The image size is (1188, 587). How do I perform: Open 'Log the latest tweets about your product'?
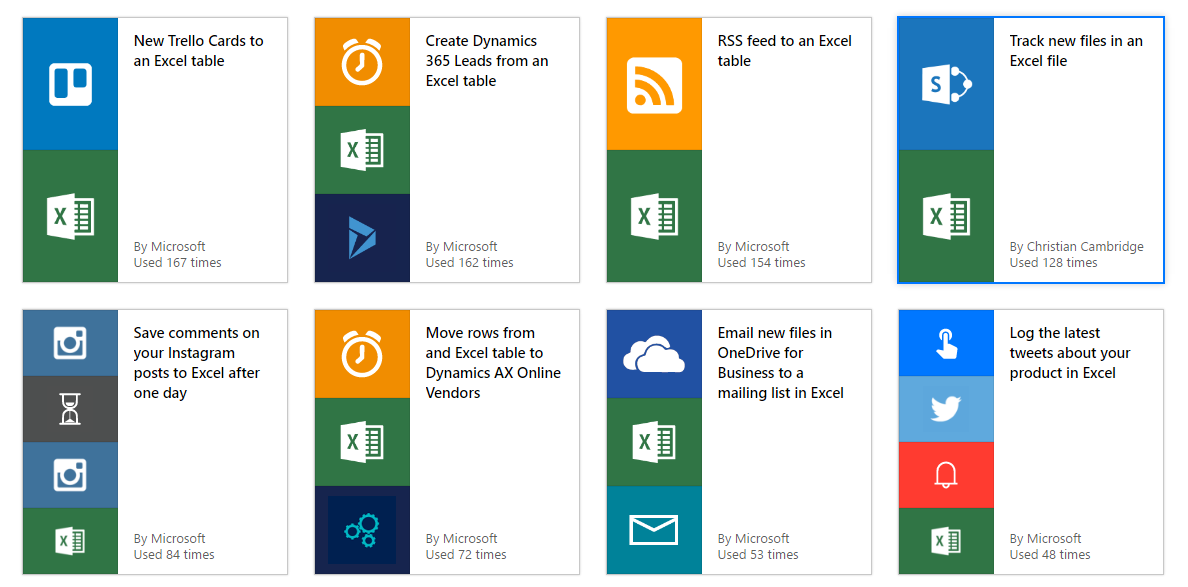point(1070,353)
